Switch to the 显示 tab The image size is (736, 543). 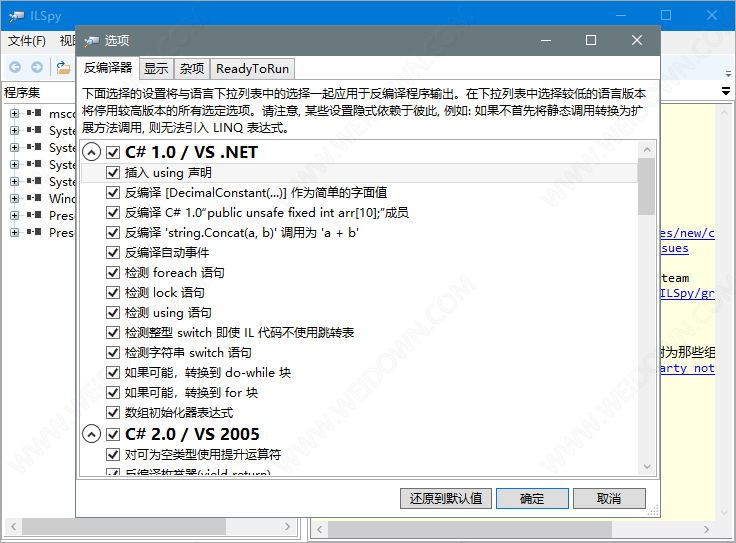click(x=156, y=69)
